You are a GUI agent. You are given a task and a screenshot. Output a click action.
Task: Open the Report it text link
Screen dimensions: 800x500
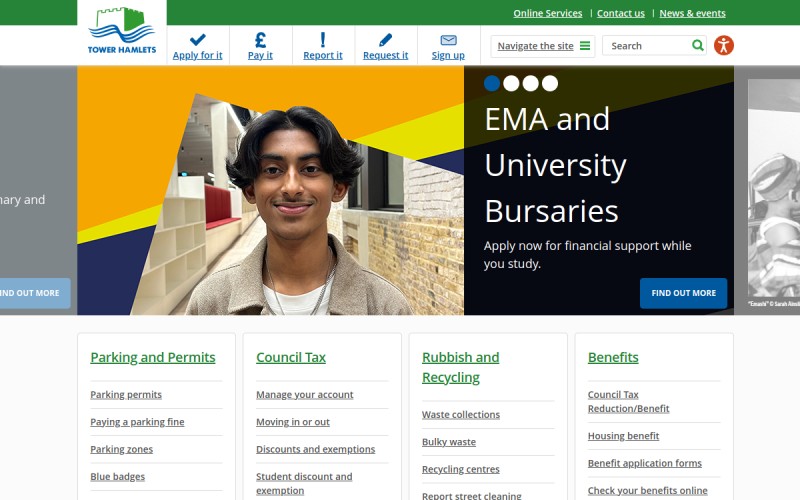click(323, 55)
